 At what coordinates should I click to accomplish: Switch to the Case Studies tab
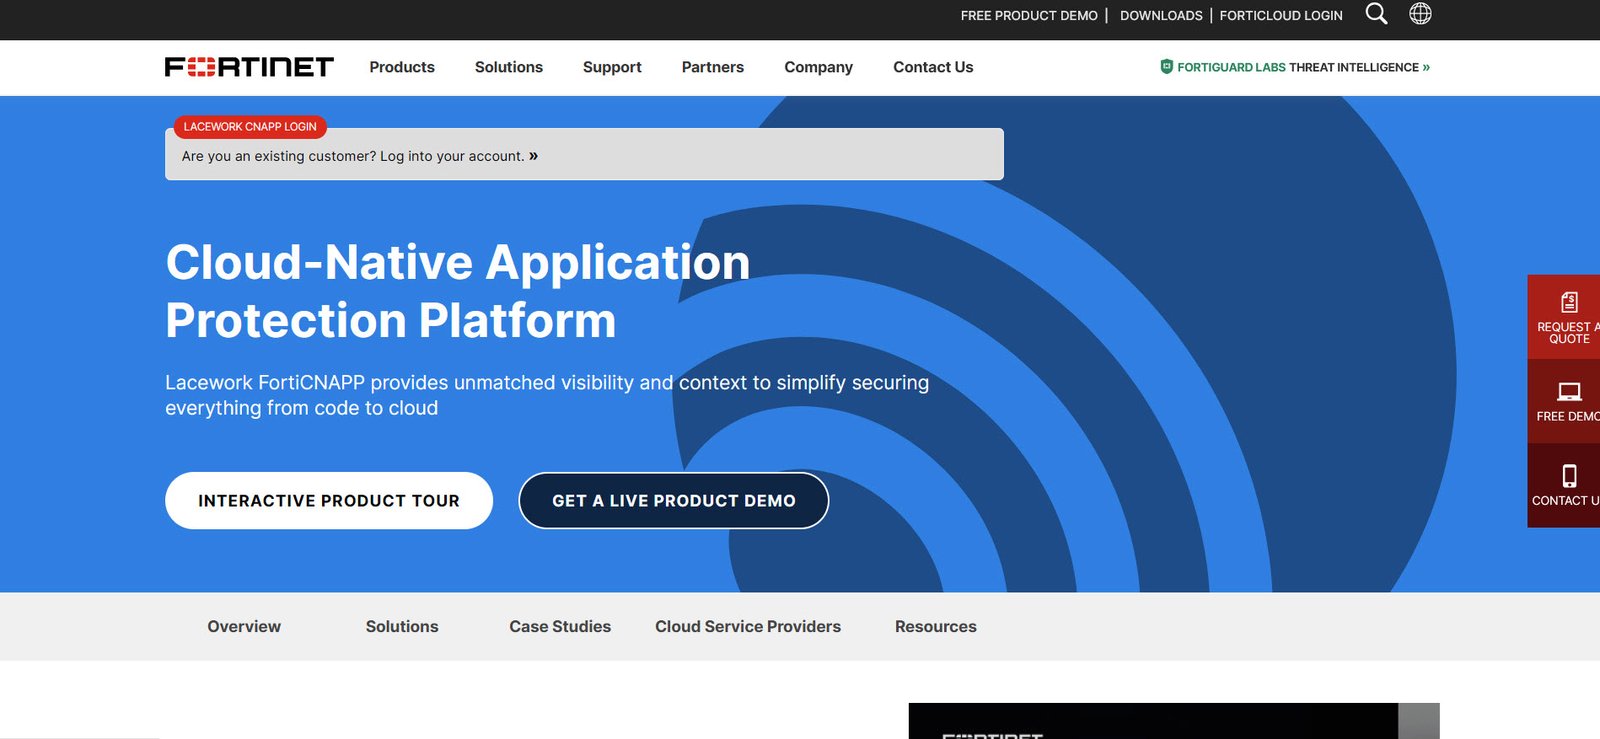coord(560,627)
